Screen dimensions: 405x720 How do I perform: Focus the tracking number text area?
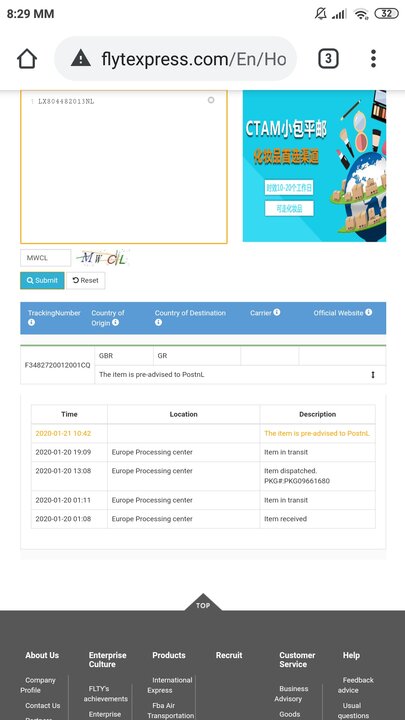click(x=124, y=167)
